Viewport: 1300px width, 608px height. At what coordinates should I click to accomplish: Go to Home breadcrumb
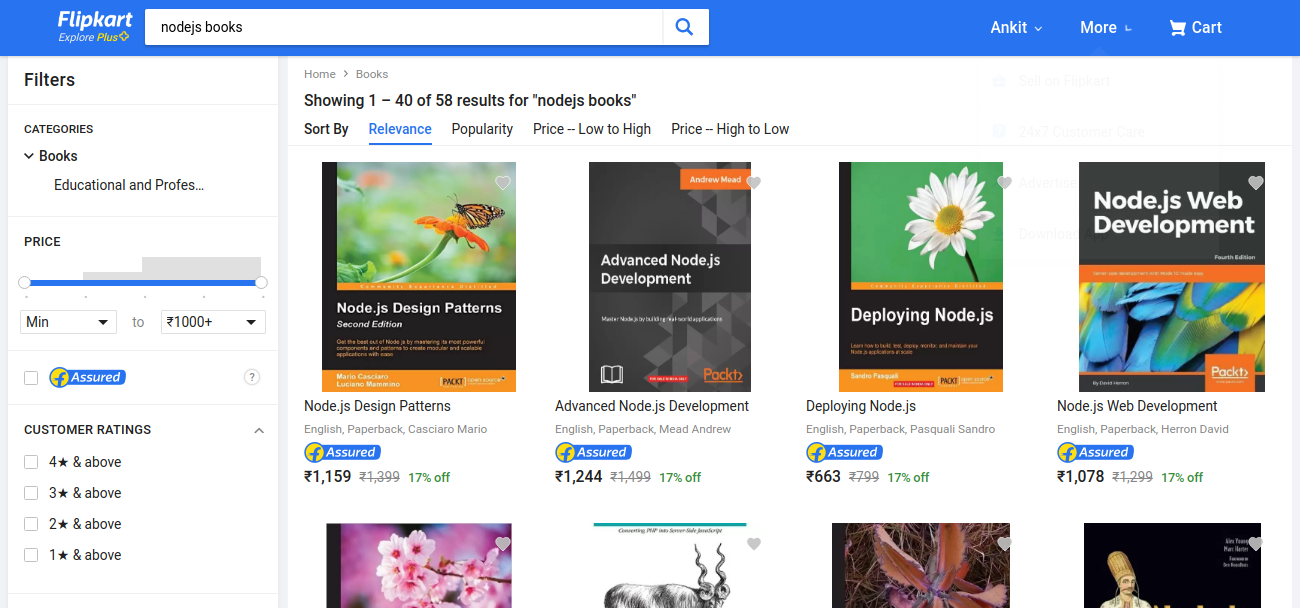click(320, 74)
